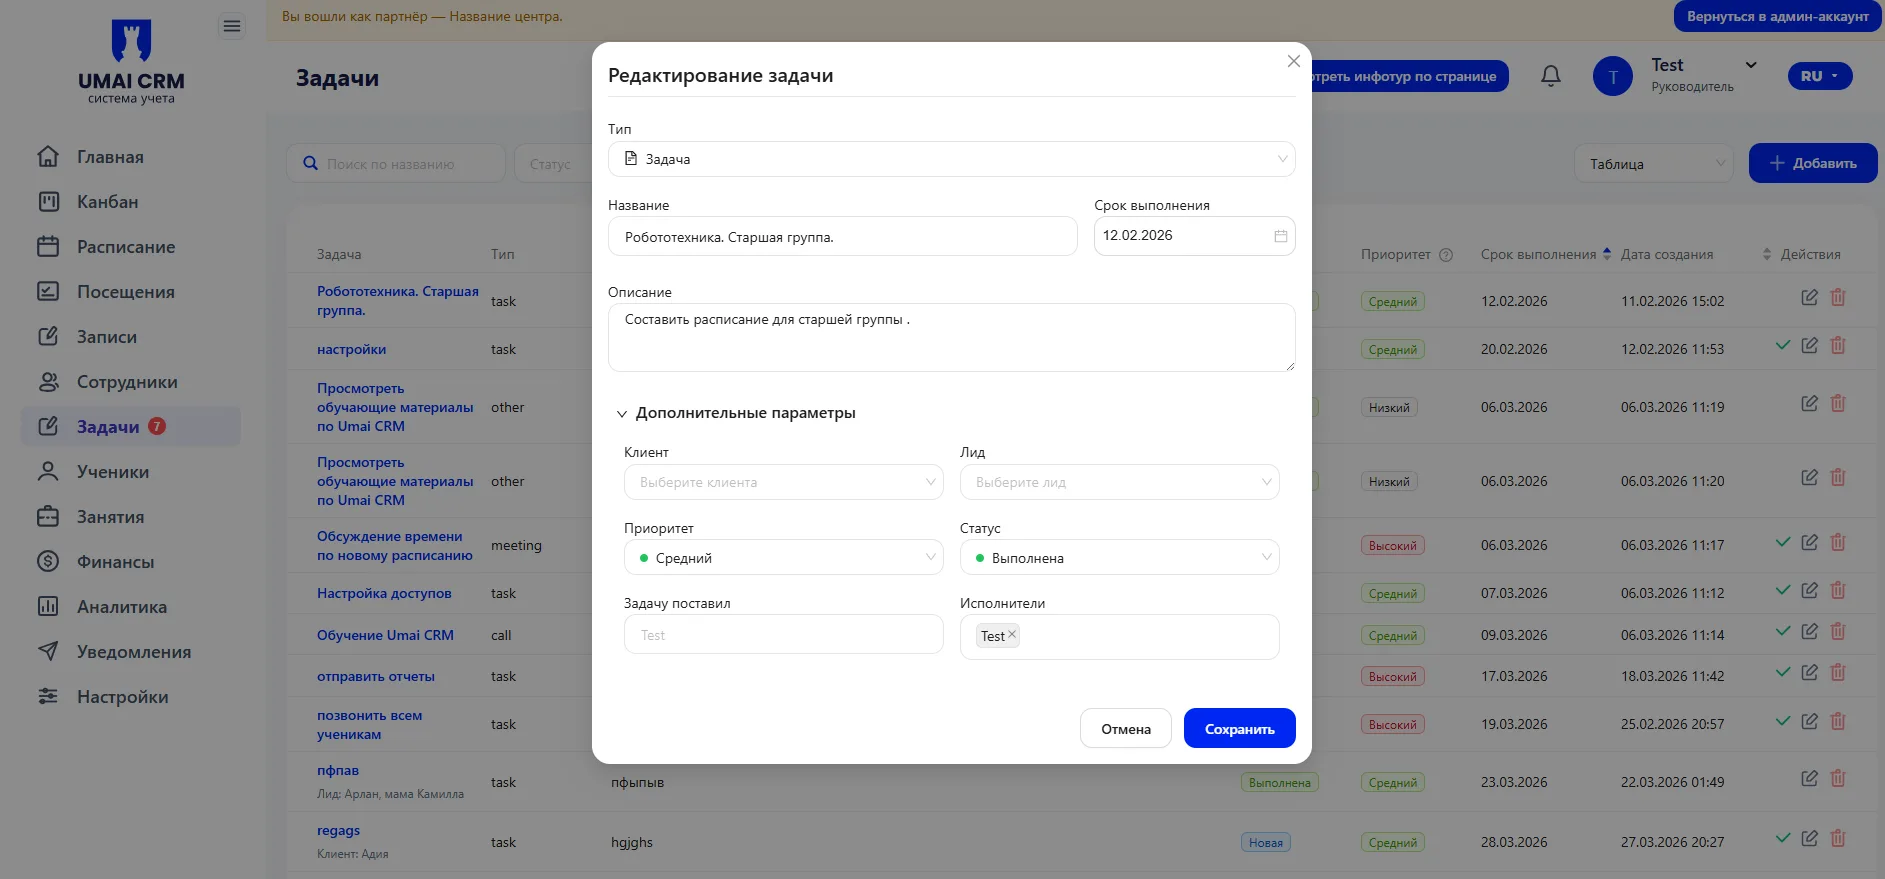The image size is (1885, 879).
Task: Click the Название input field
Action: click(842, 237)
